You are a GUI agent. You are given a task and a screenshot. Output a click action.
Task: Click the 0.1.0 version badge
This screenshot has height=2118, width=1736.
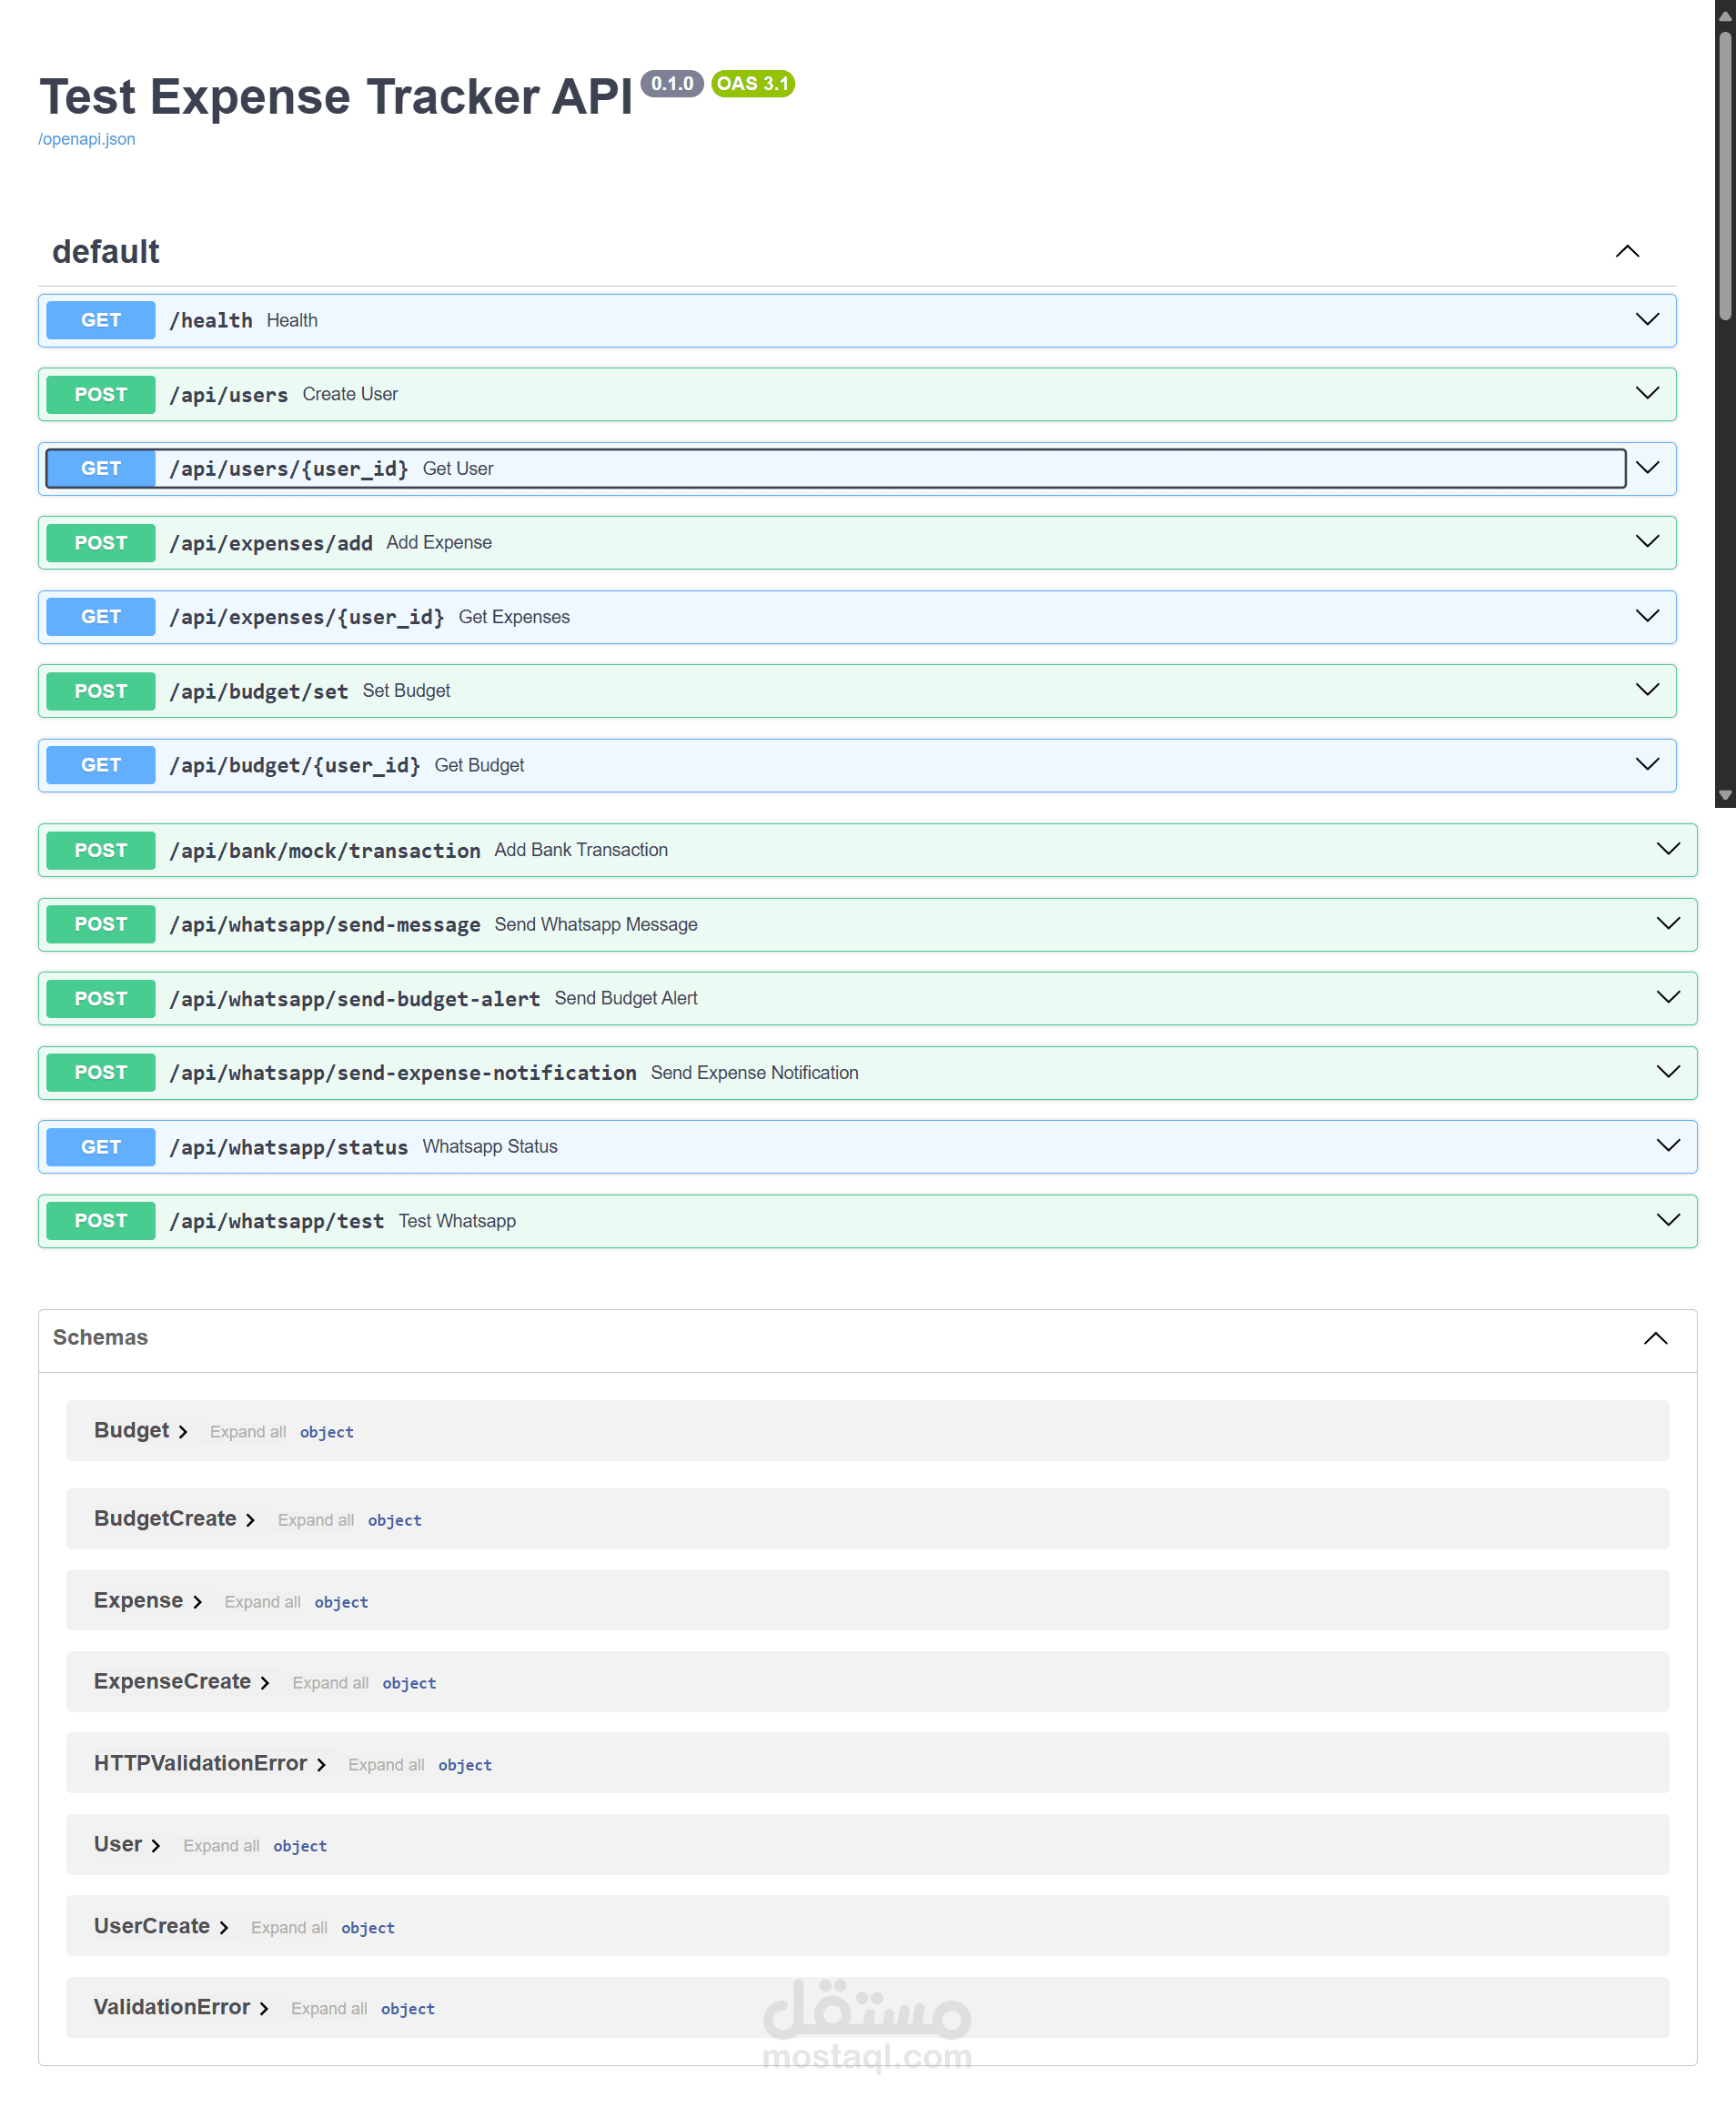coord(671,84)
